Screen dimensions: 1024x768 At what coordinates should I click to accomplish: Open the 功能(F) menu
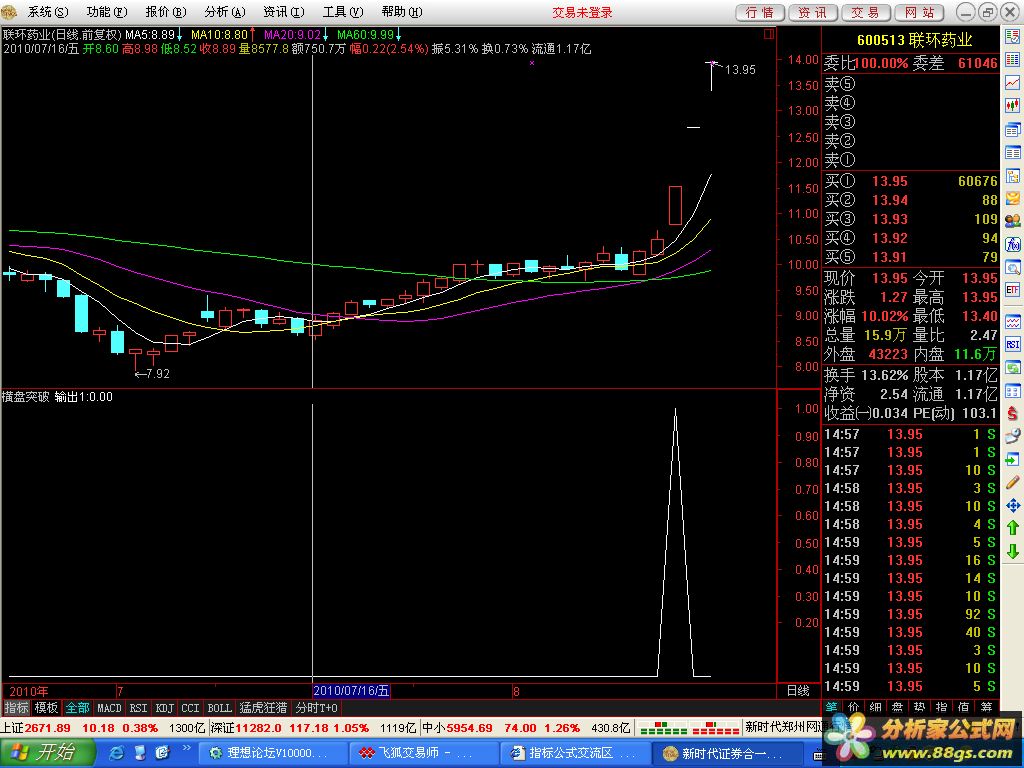point(107,12)
